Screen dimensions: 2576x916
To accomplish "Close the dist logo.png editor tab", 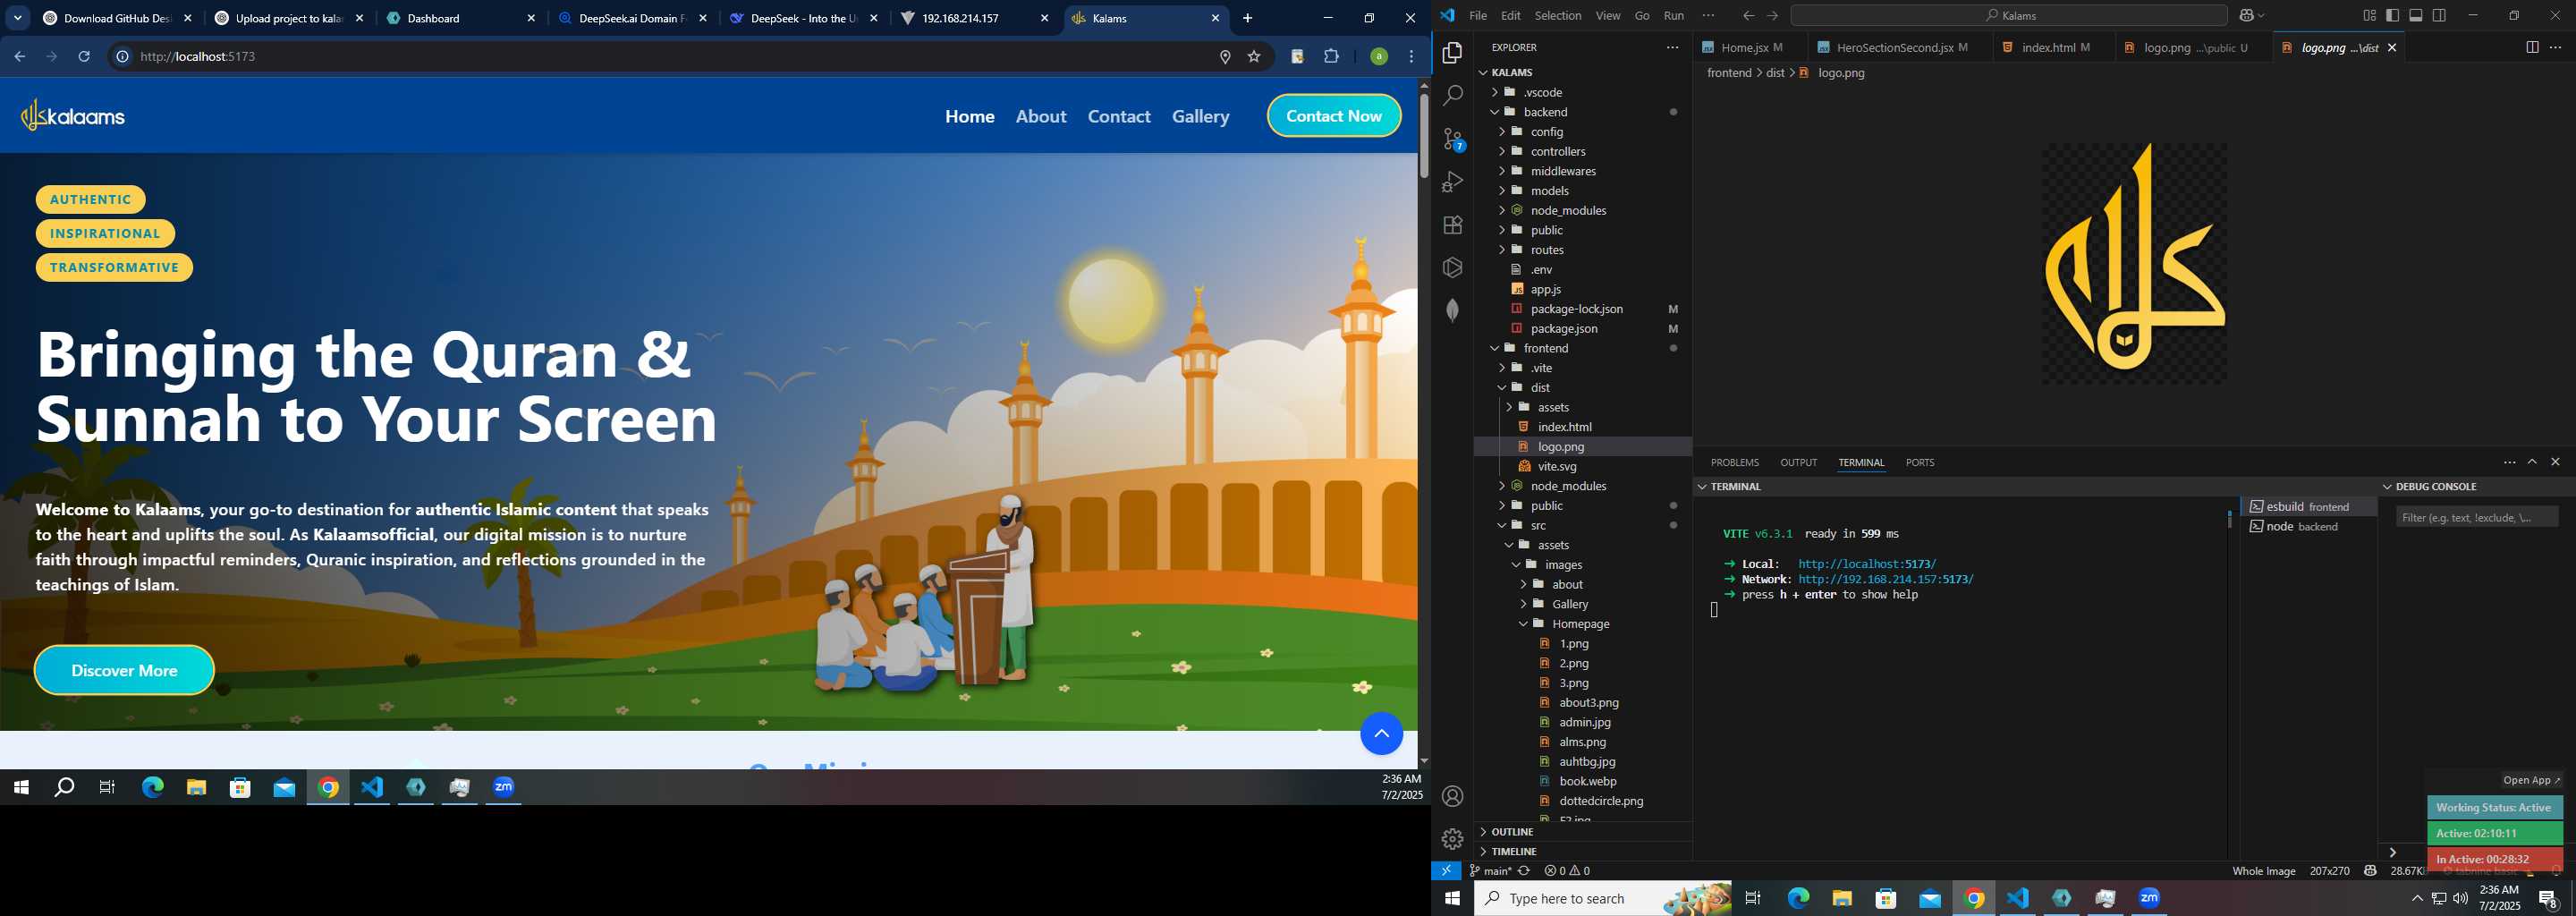I will (x=2392, y=48).
